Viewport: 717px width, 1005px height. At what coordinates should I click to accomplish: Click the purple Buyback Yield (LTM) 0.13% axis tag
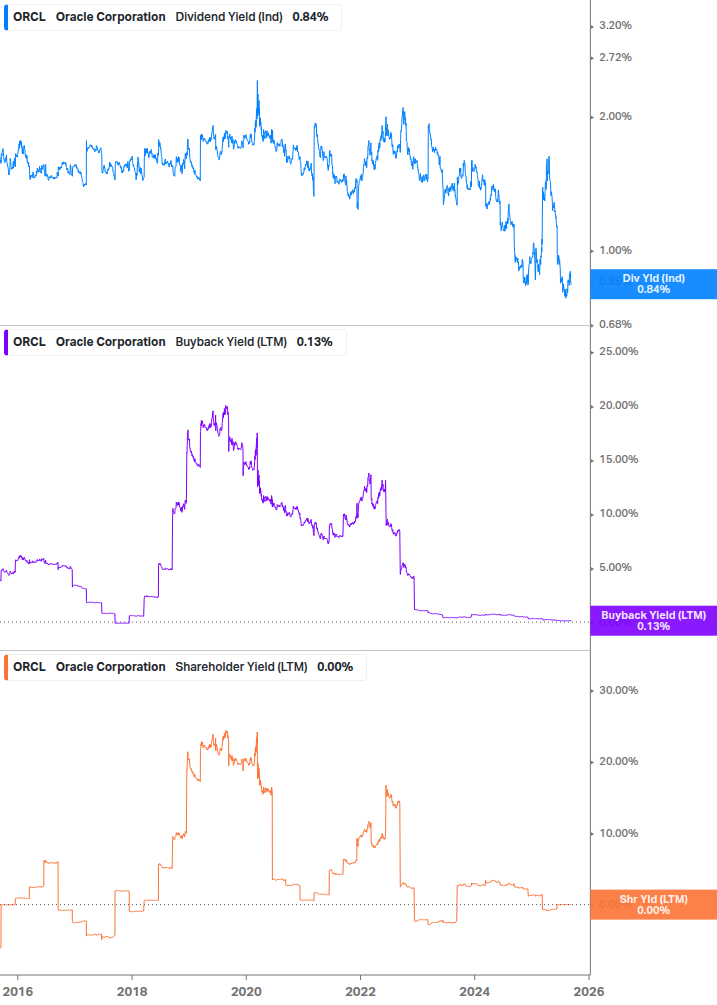654,620
